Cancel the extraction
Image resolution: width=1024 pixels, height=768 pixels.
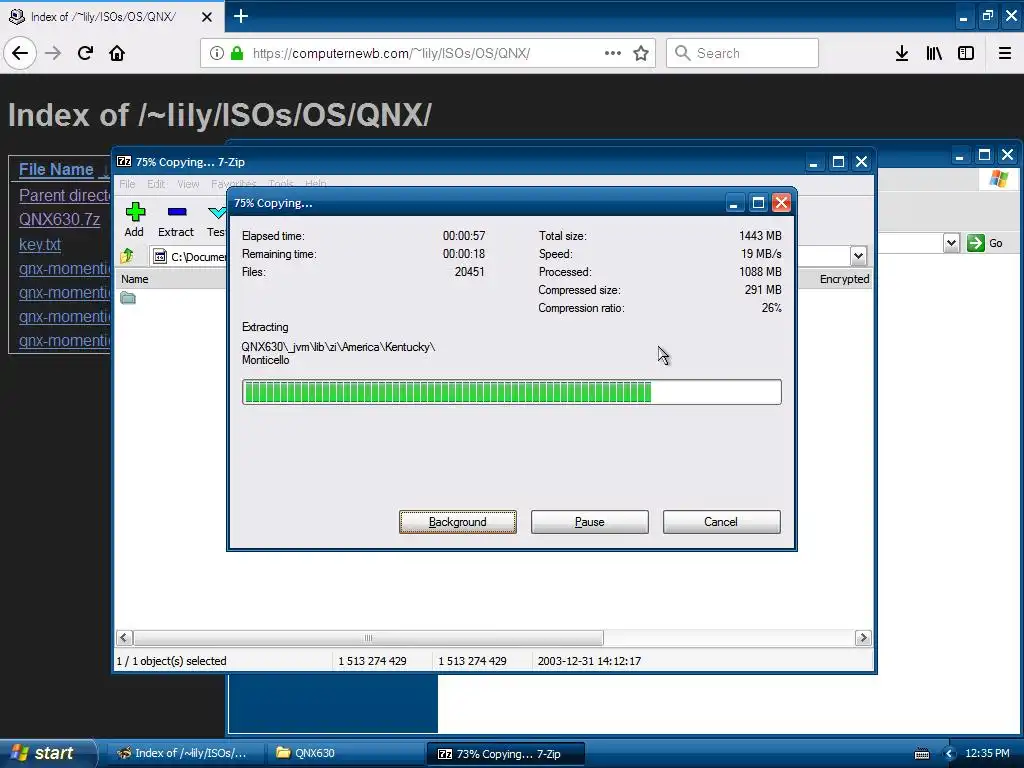pos(722,522)
